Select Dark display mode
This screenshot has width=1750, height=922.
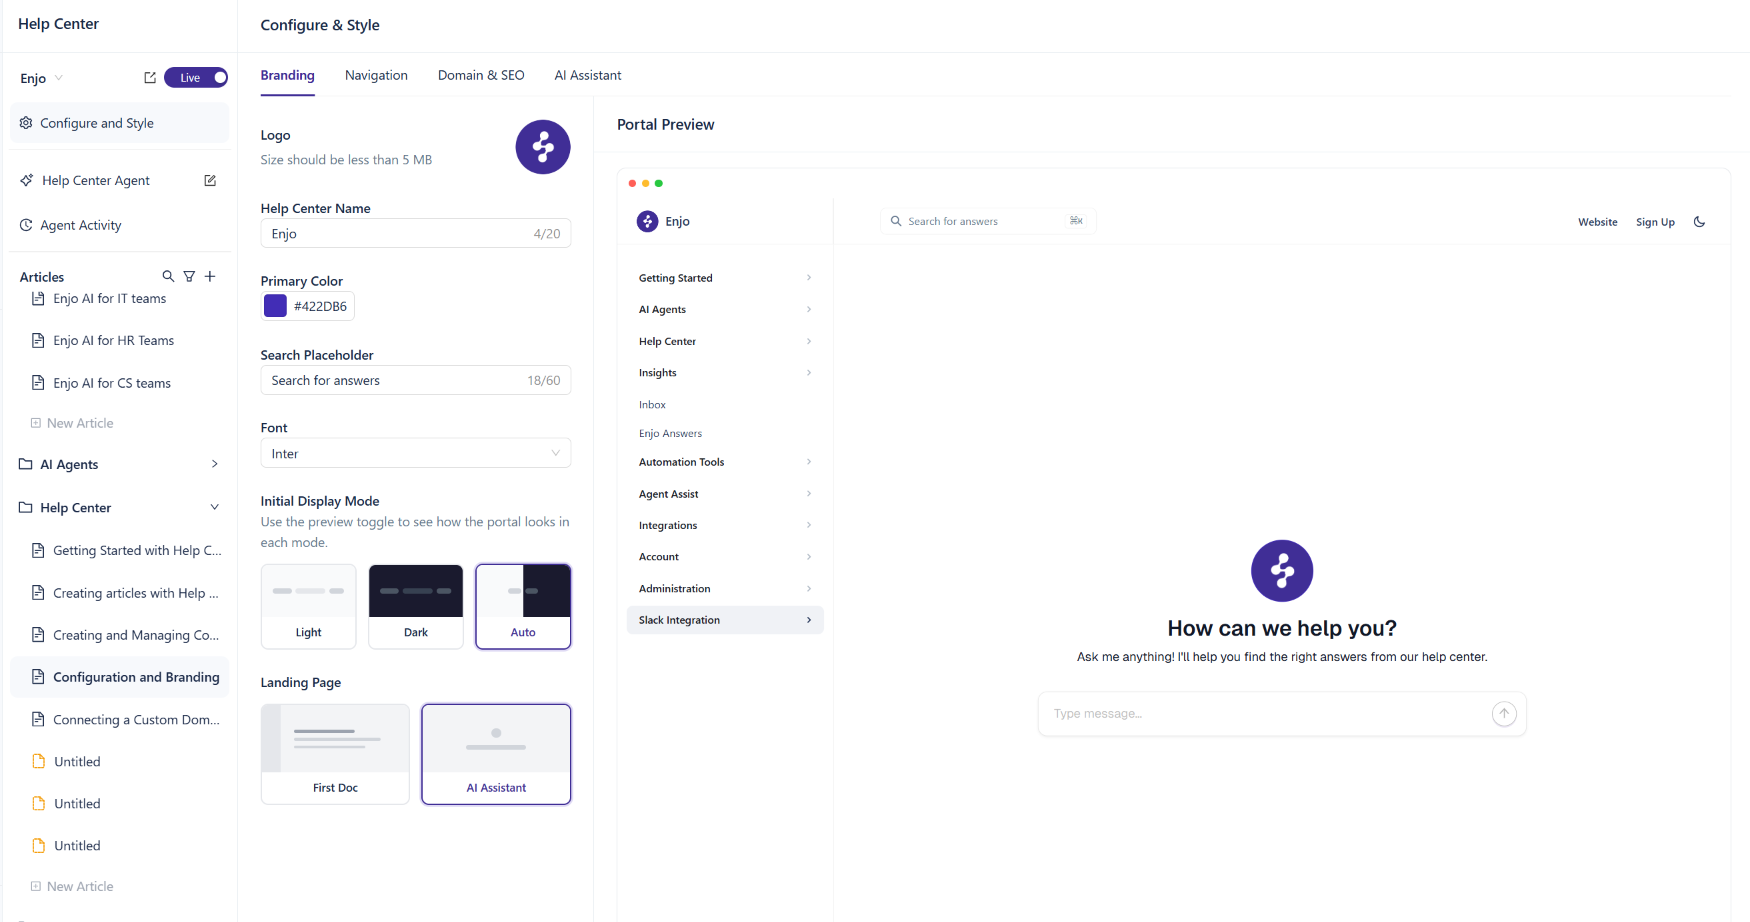click(x=416, y=607)
